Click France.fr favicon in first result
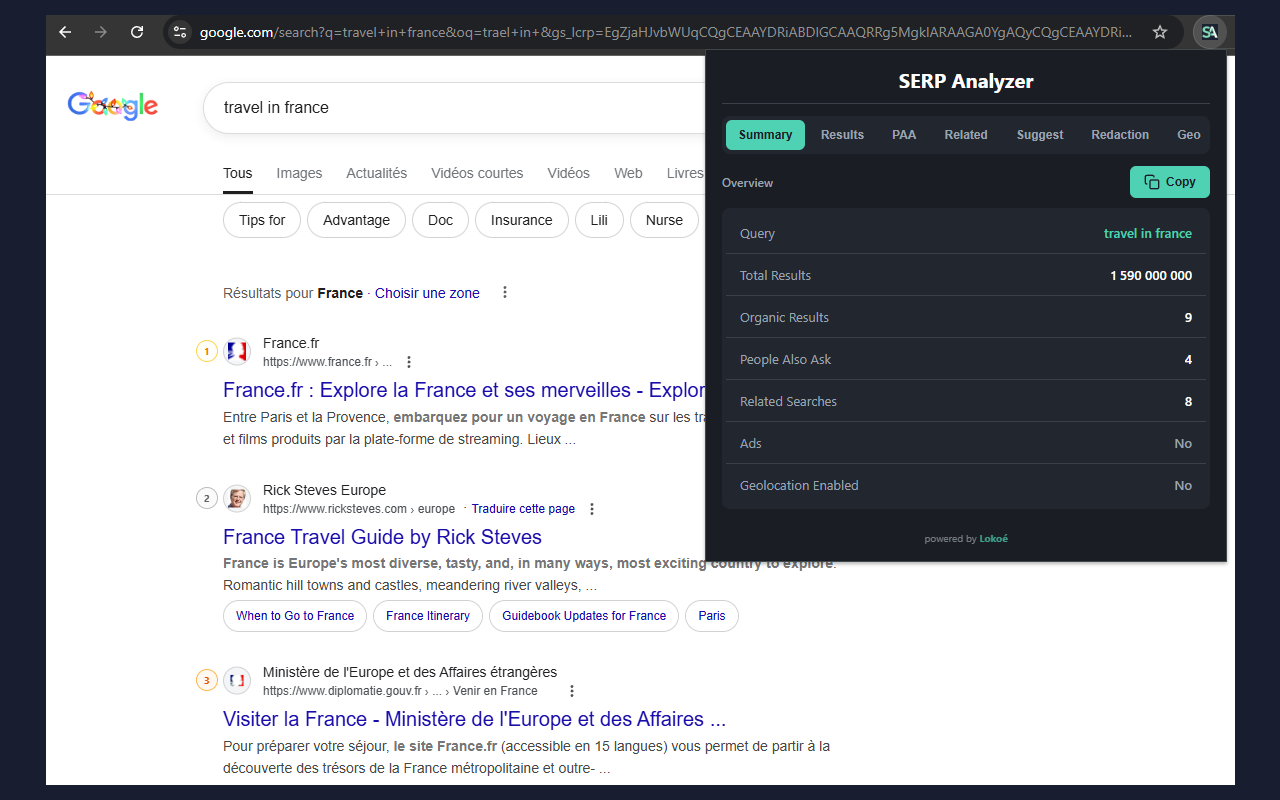 click(x=237, y=351)
